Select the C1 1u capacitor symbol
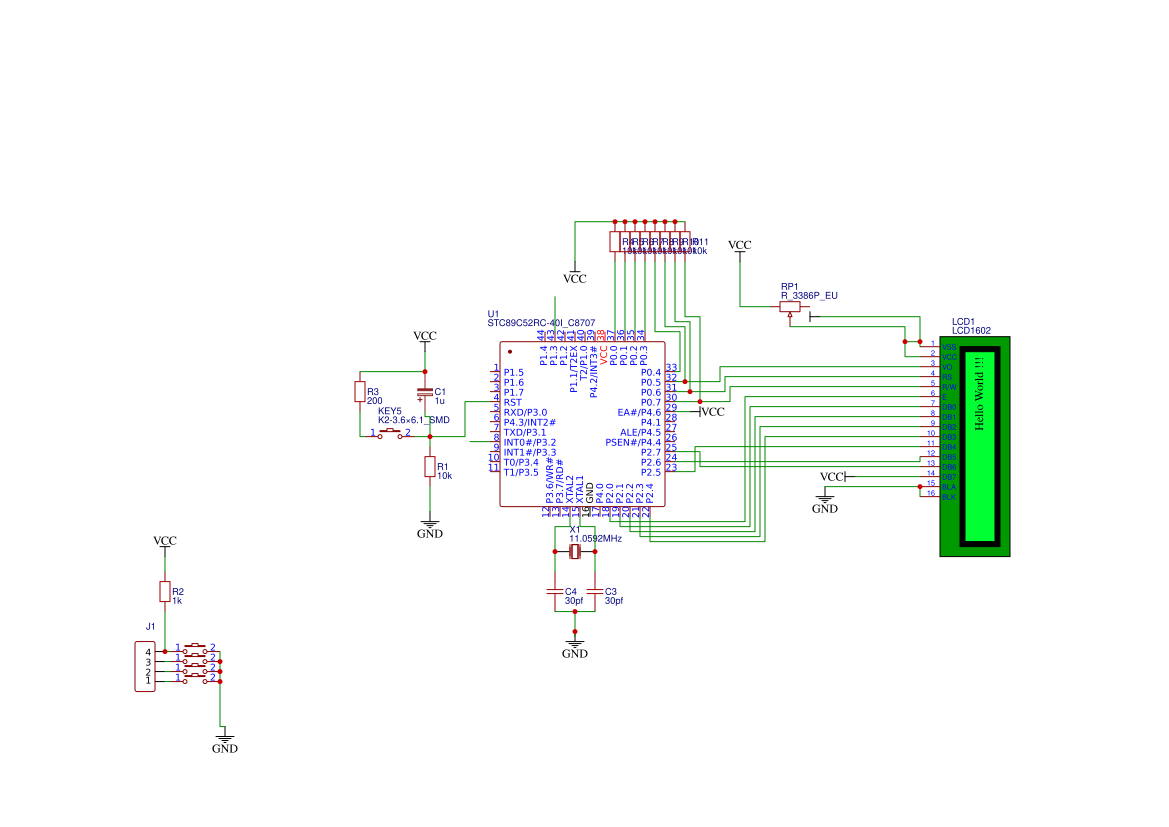Screen dimensions: 1169x827 (425, 392)
